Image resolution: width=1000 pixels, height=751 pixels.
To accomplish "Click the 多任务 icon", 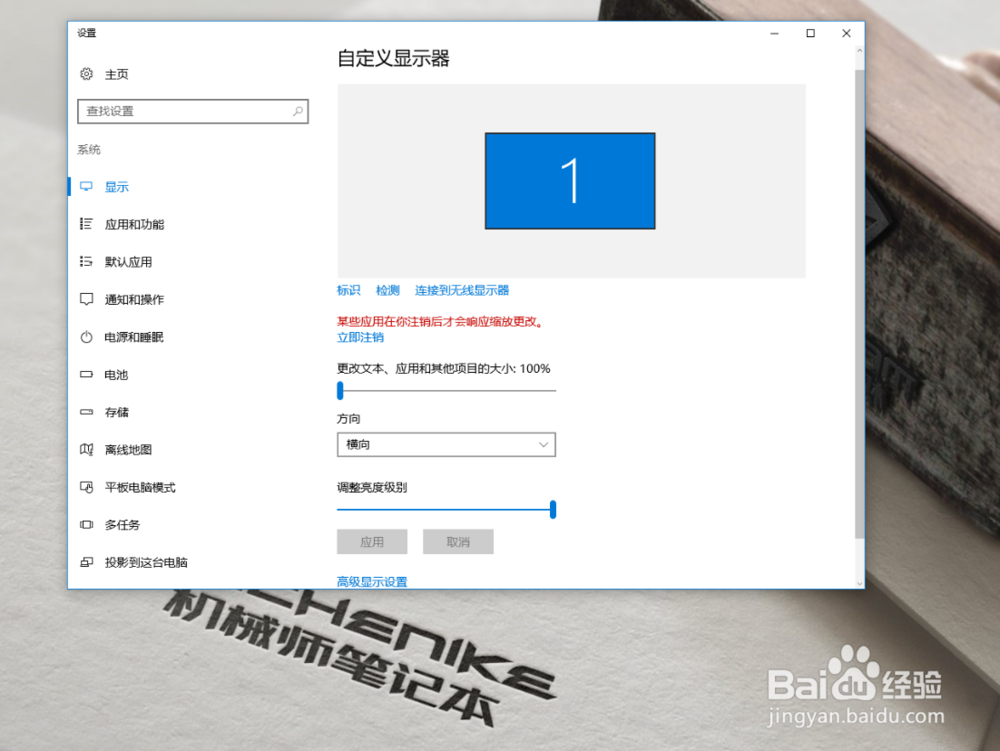I will (x=86, y=525).
